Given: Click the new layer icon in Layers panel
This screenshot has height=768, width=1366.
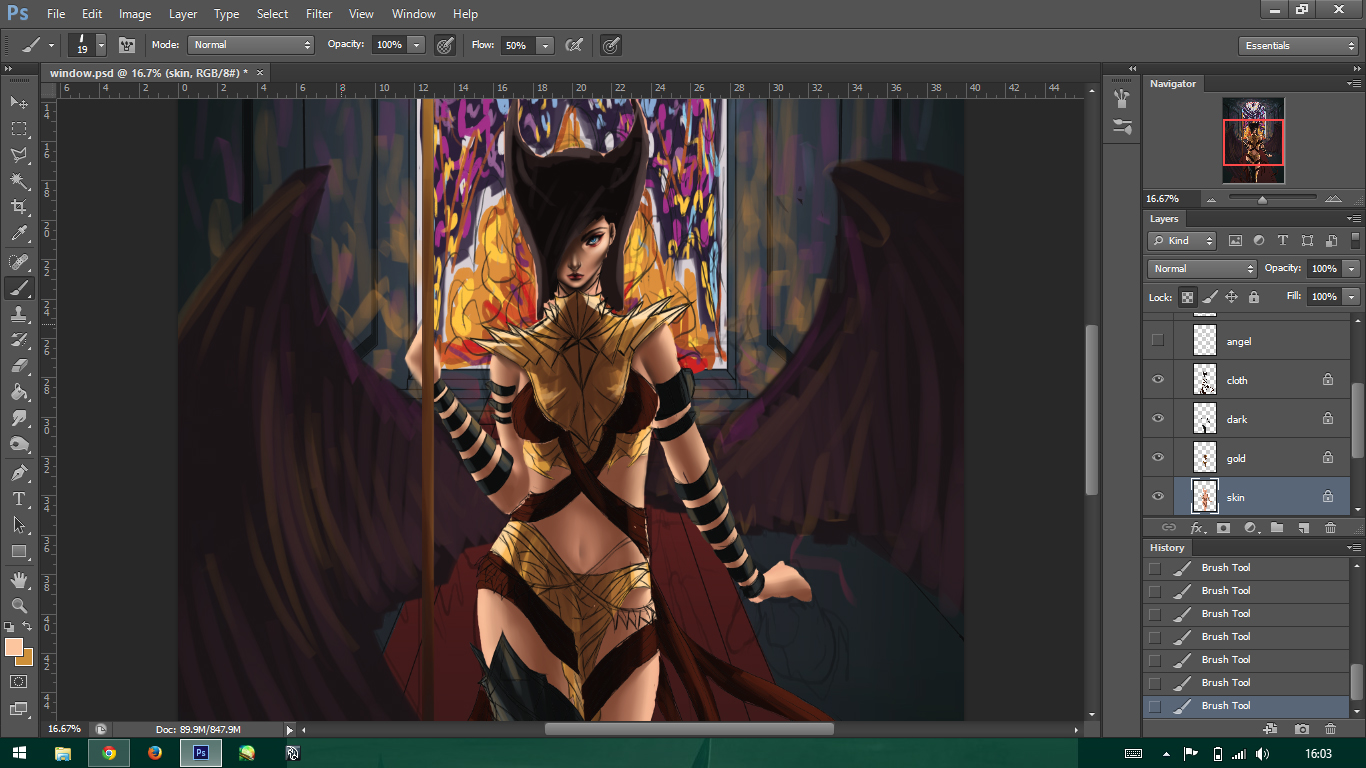Looking at the screenshot, I should tap(1304, 528).
